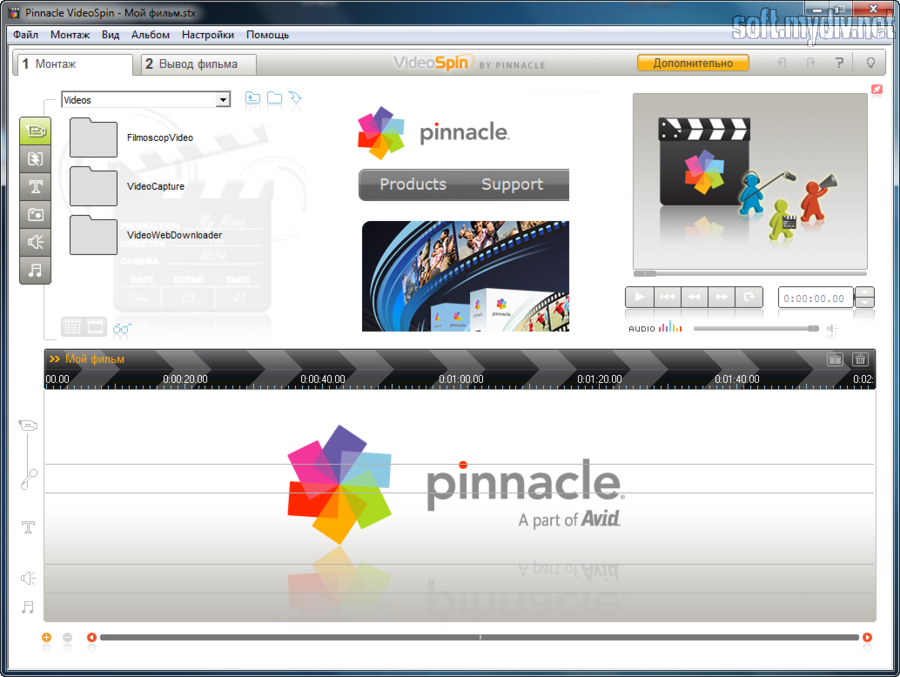The width and height of the screenshot is (900, 677).
Task: Click the sound effects track speaker icon
Action: (x=28, y=578)
